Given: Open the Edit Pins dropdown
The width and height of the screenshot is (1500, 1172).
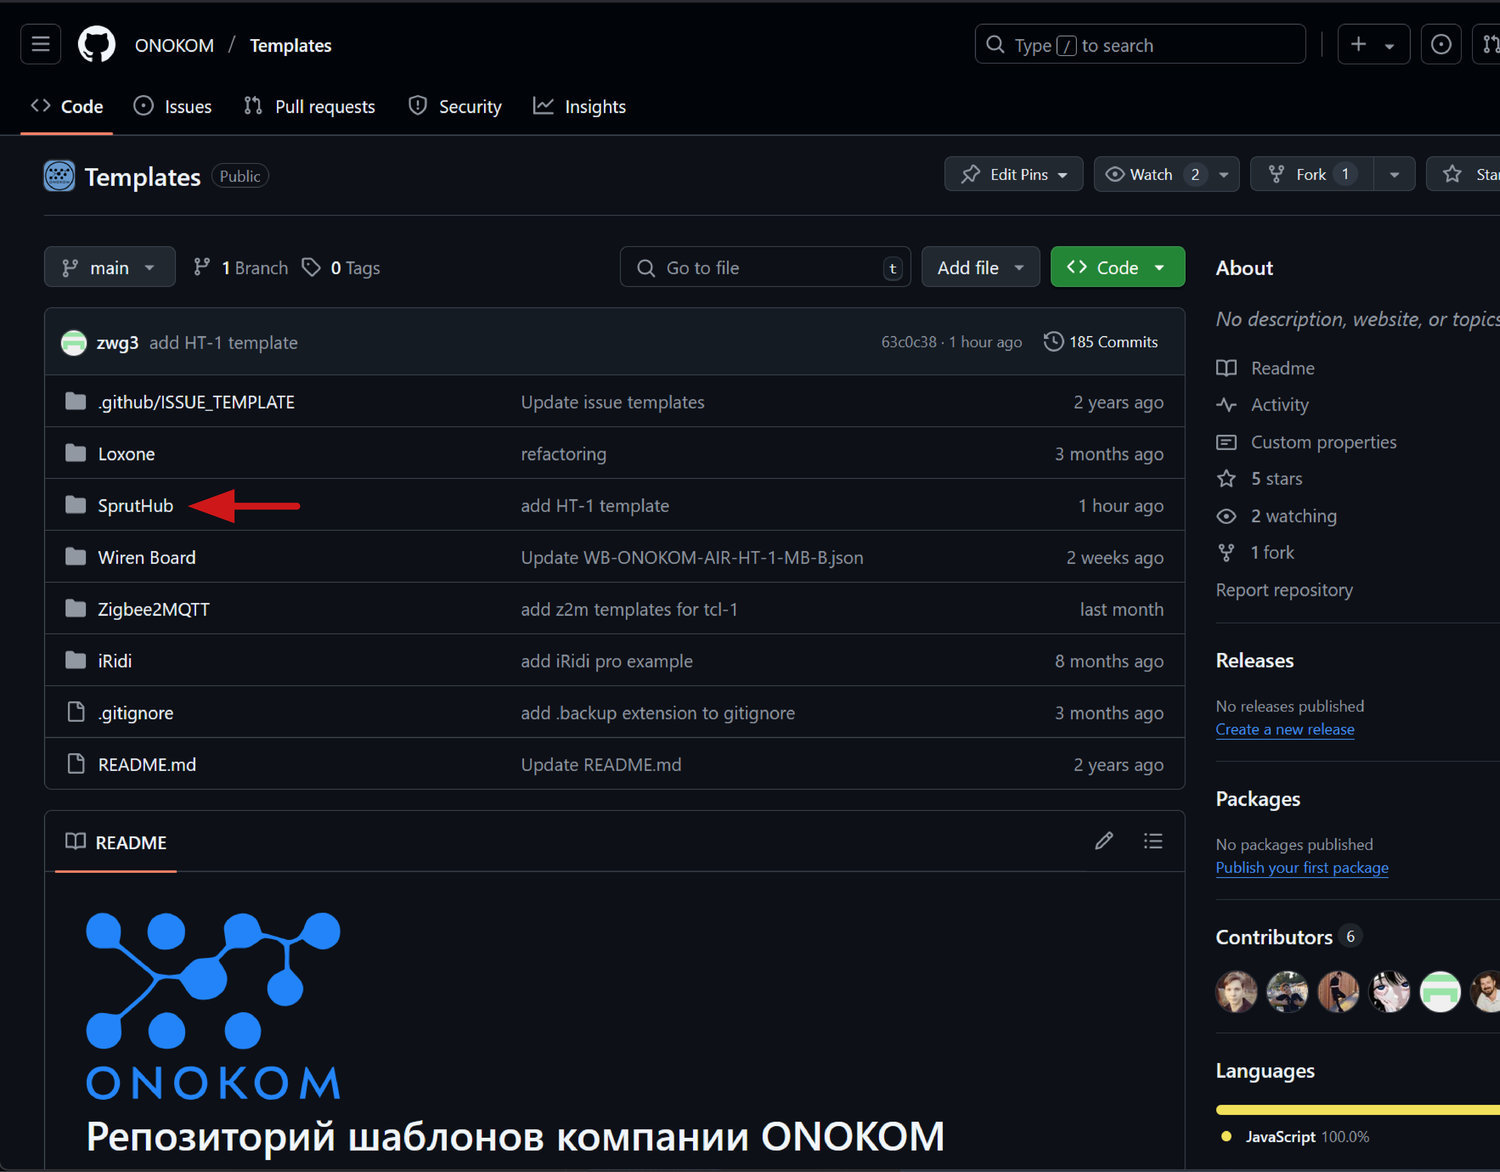Looking at the screenshot, I should 1013,174.
